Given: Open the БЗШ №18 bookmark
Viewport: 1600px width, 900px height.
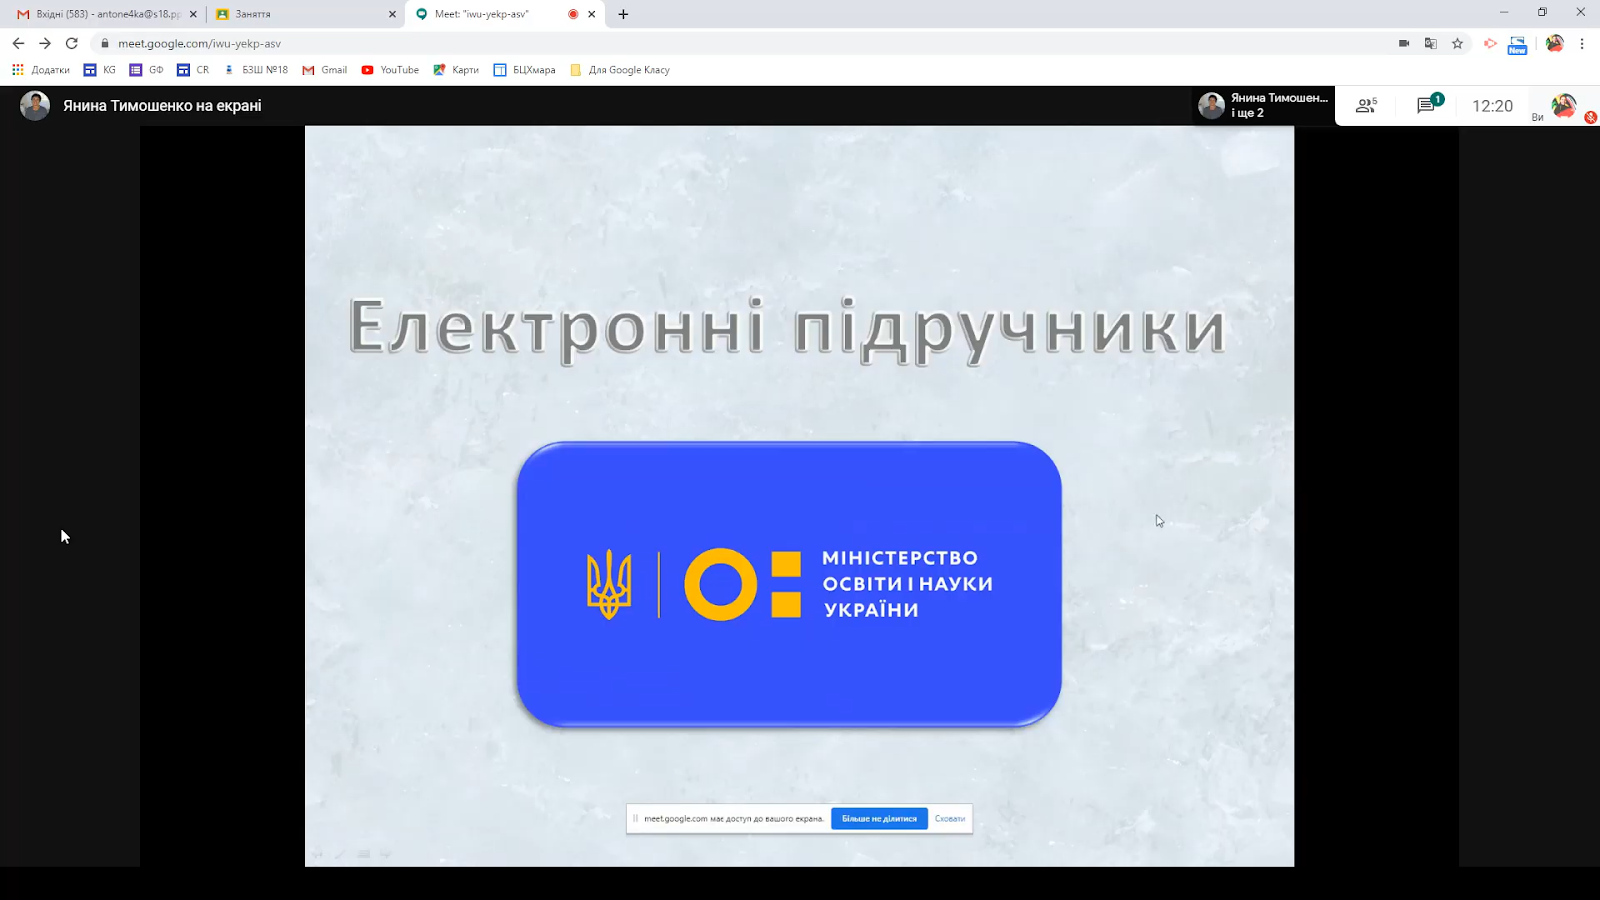Looking at the screenshot, I should click(256, 70).
